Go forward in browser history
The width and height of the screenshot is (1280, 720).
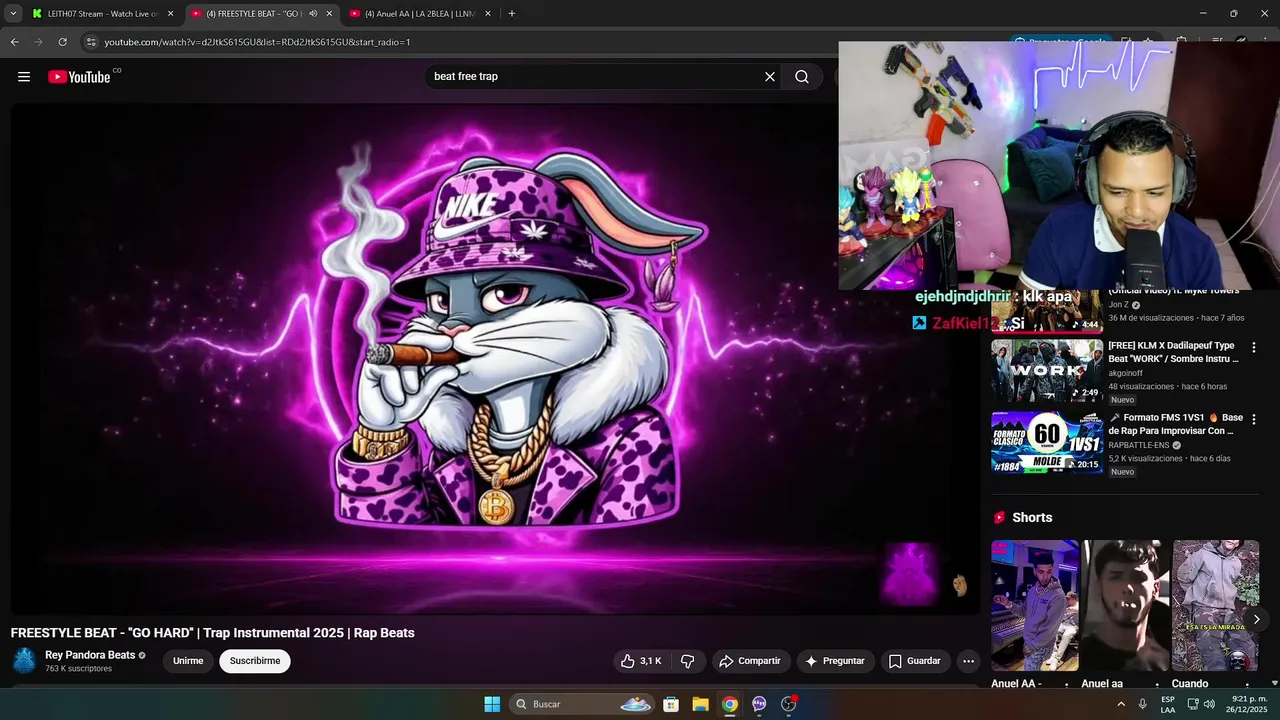click(38, 42)
